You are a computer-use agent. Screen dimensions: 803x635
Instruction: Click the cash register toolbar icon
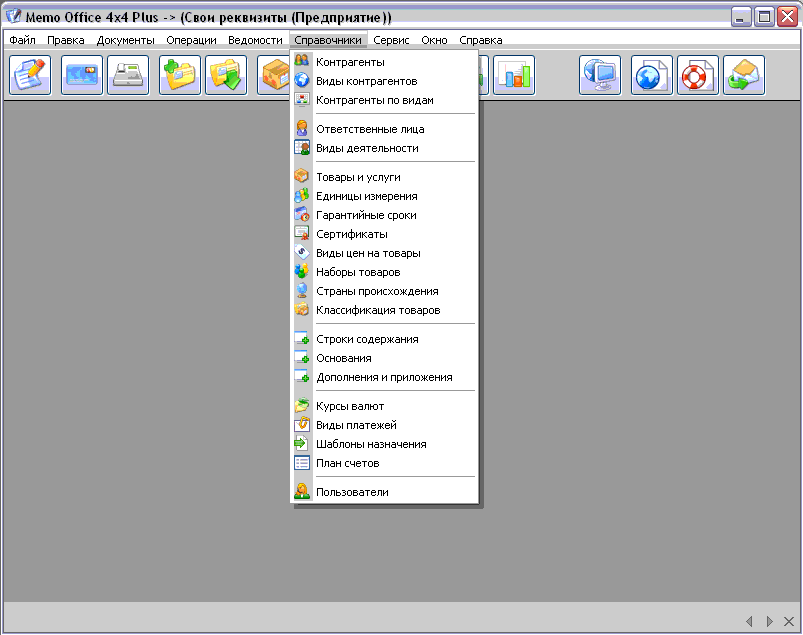click(128, 75)
